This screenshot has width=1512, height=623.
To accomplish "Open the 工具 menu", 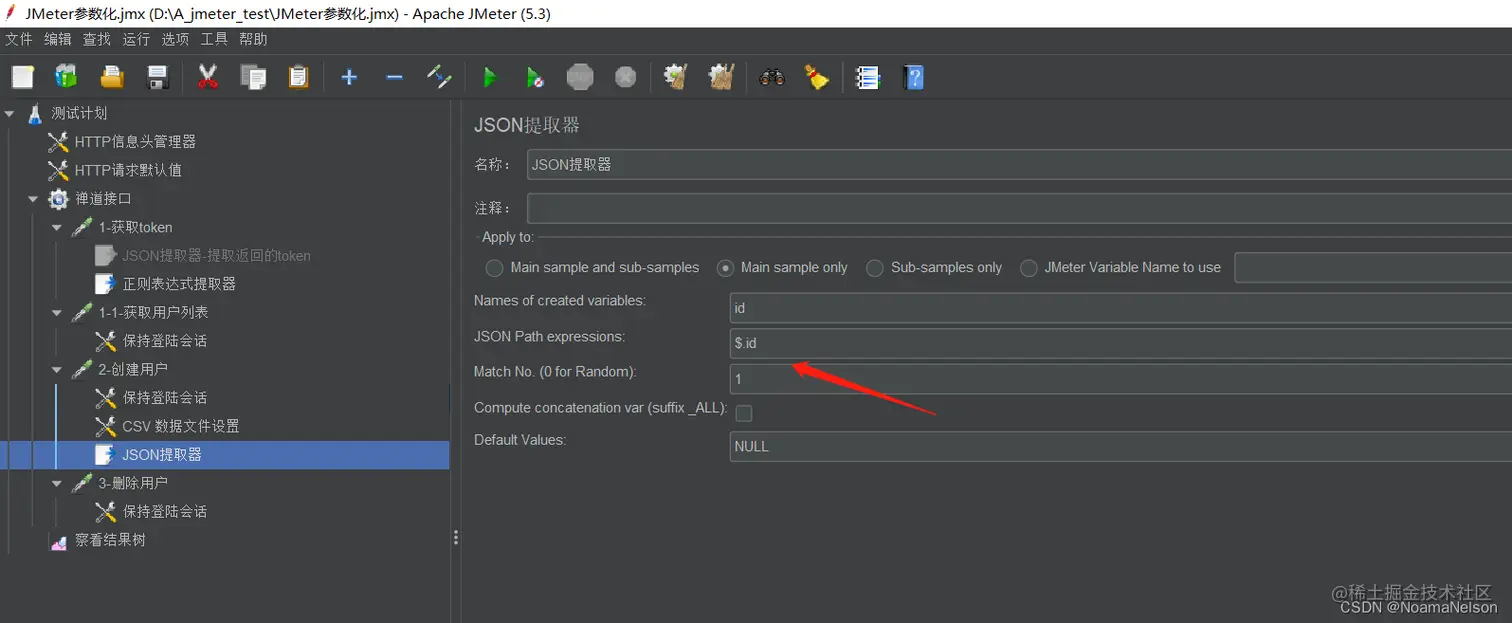I will [x=214, y=39].
